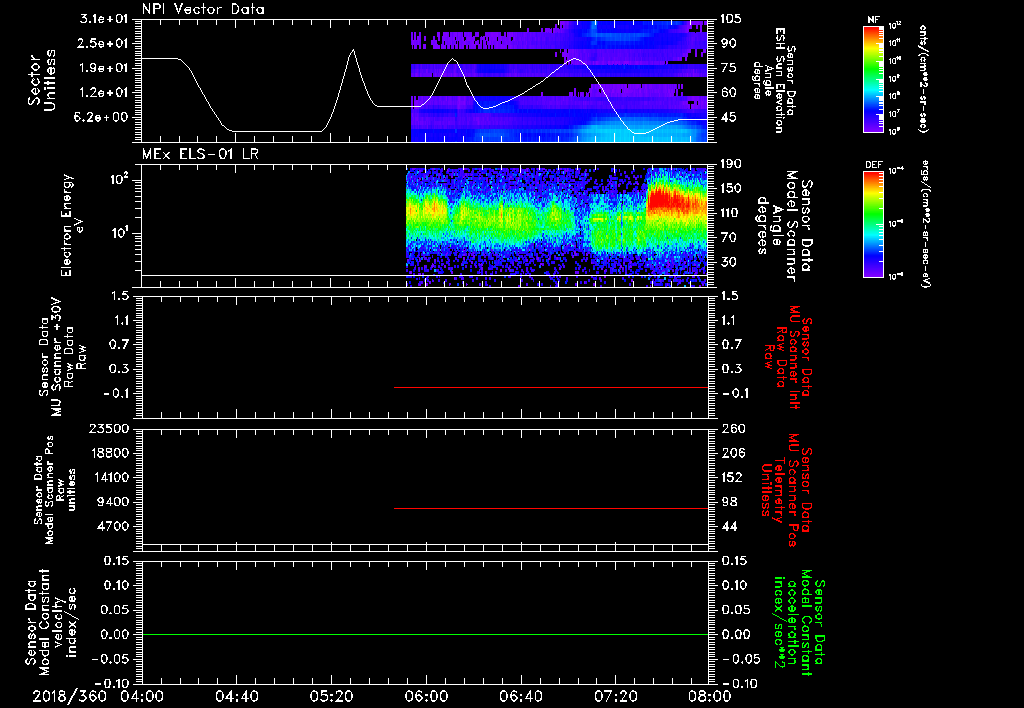
Task: Click the '06:40' time tick label
Action: pos(520,696)
